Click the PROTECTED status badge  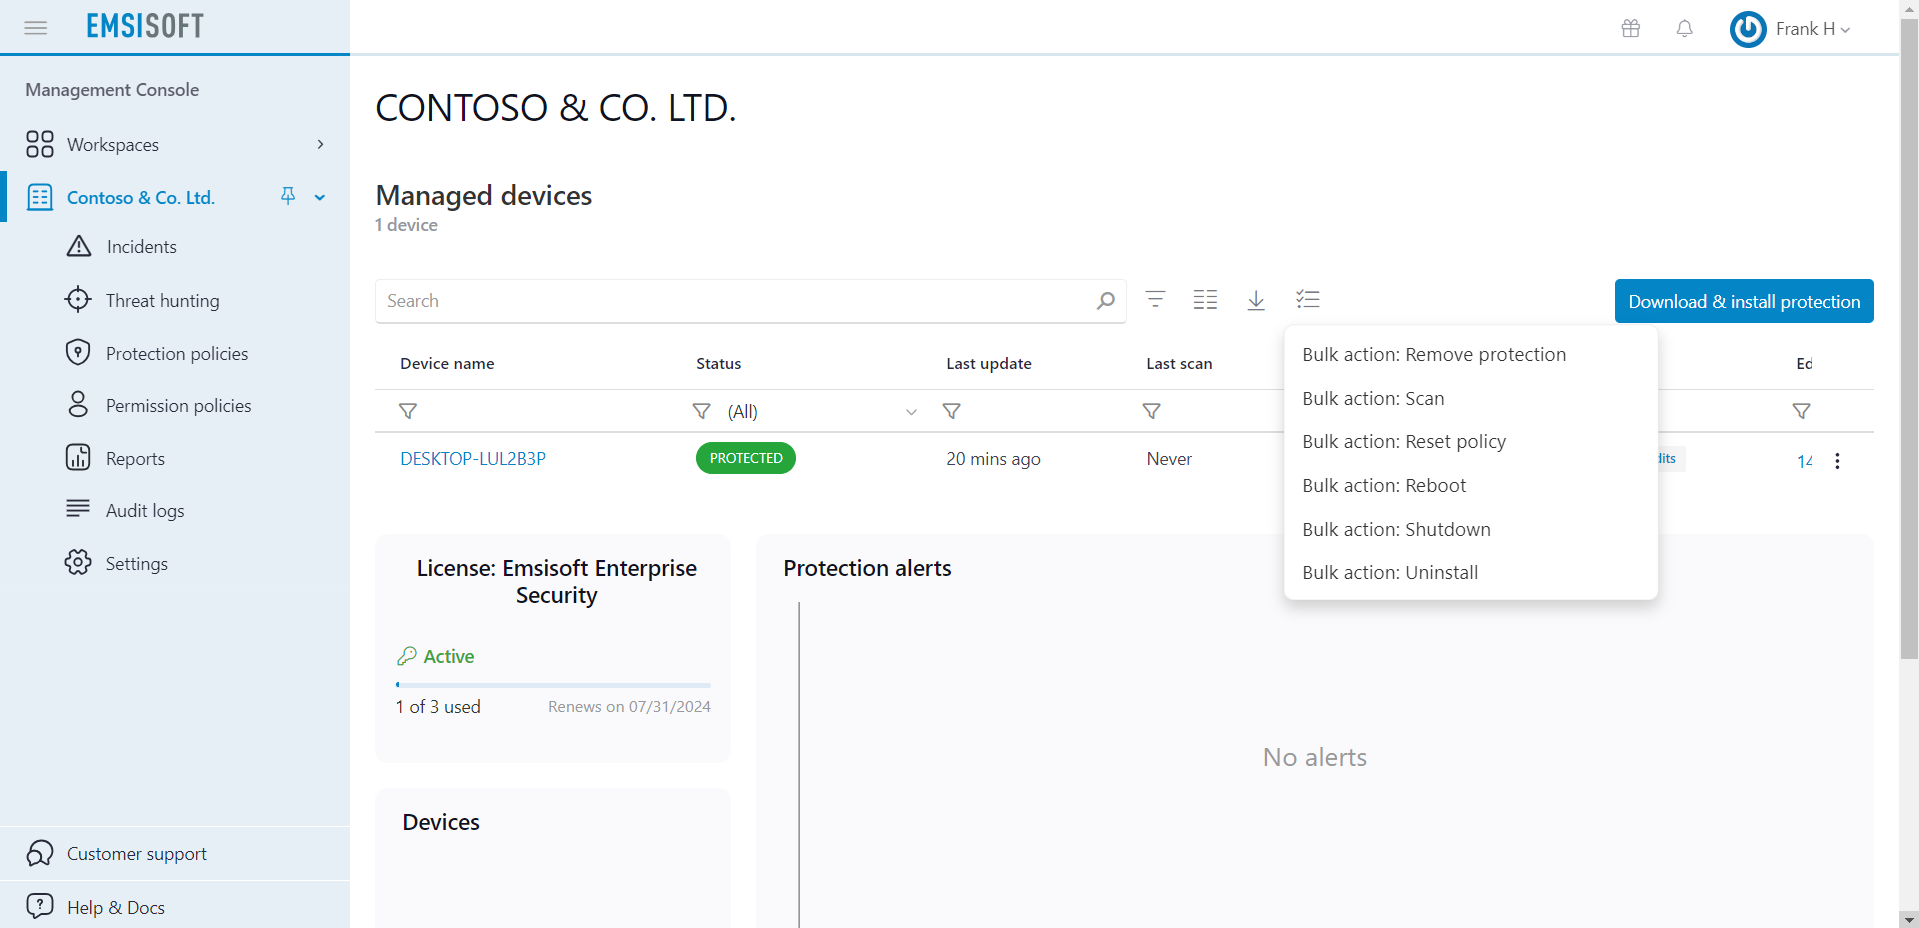(x=746, y=458)
